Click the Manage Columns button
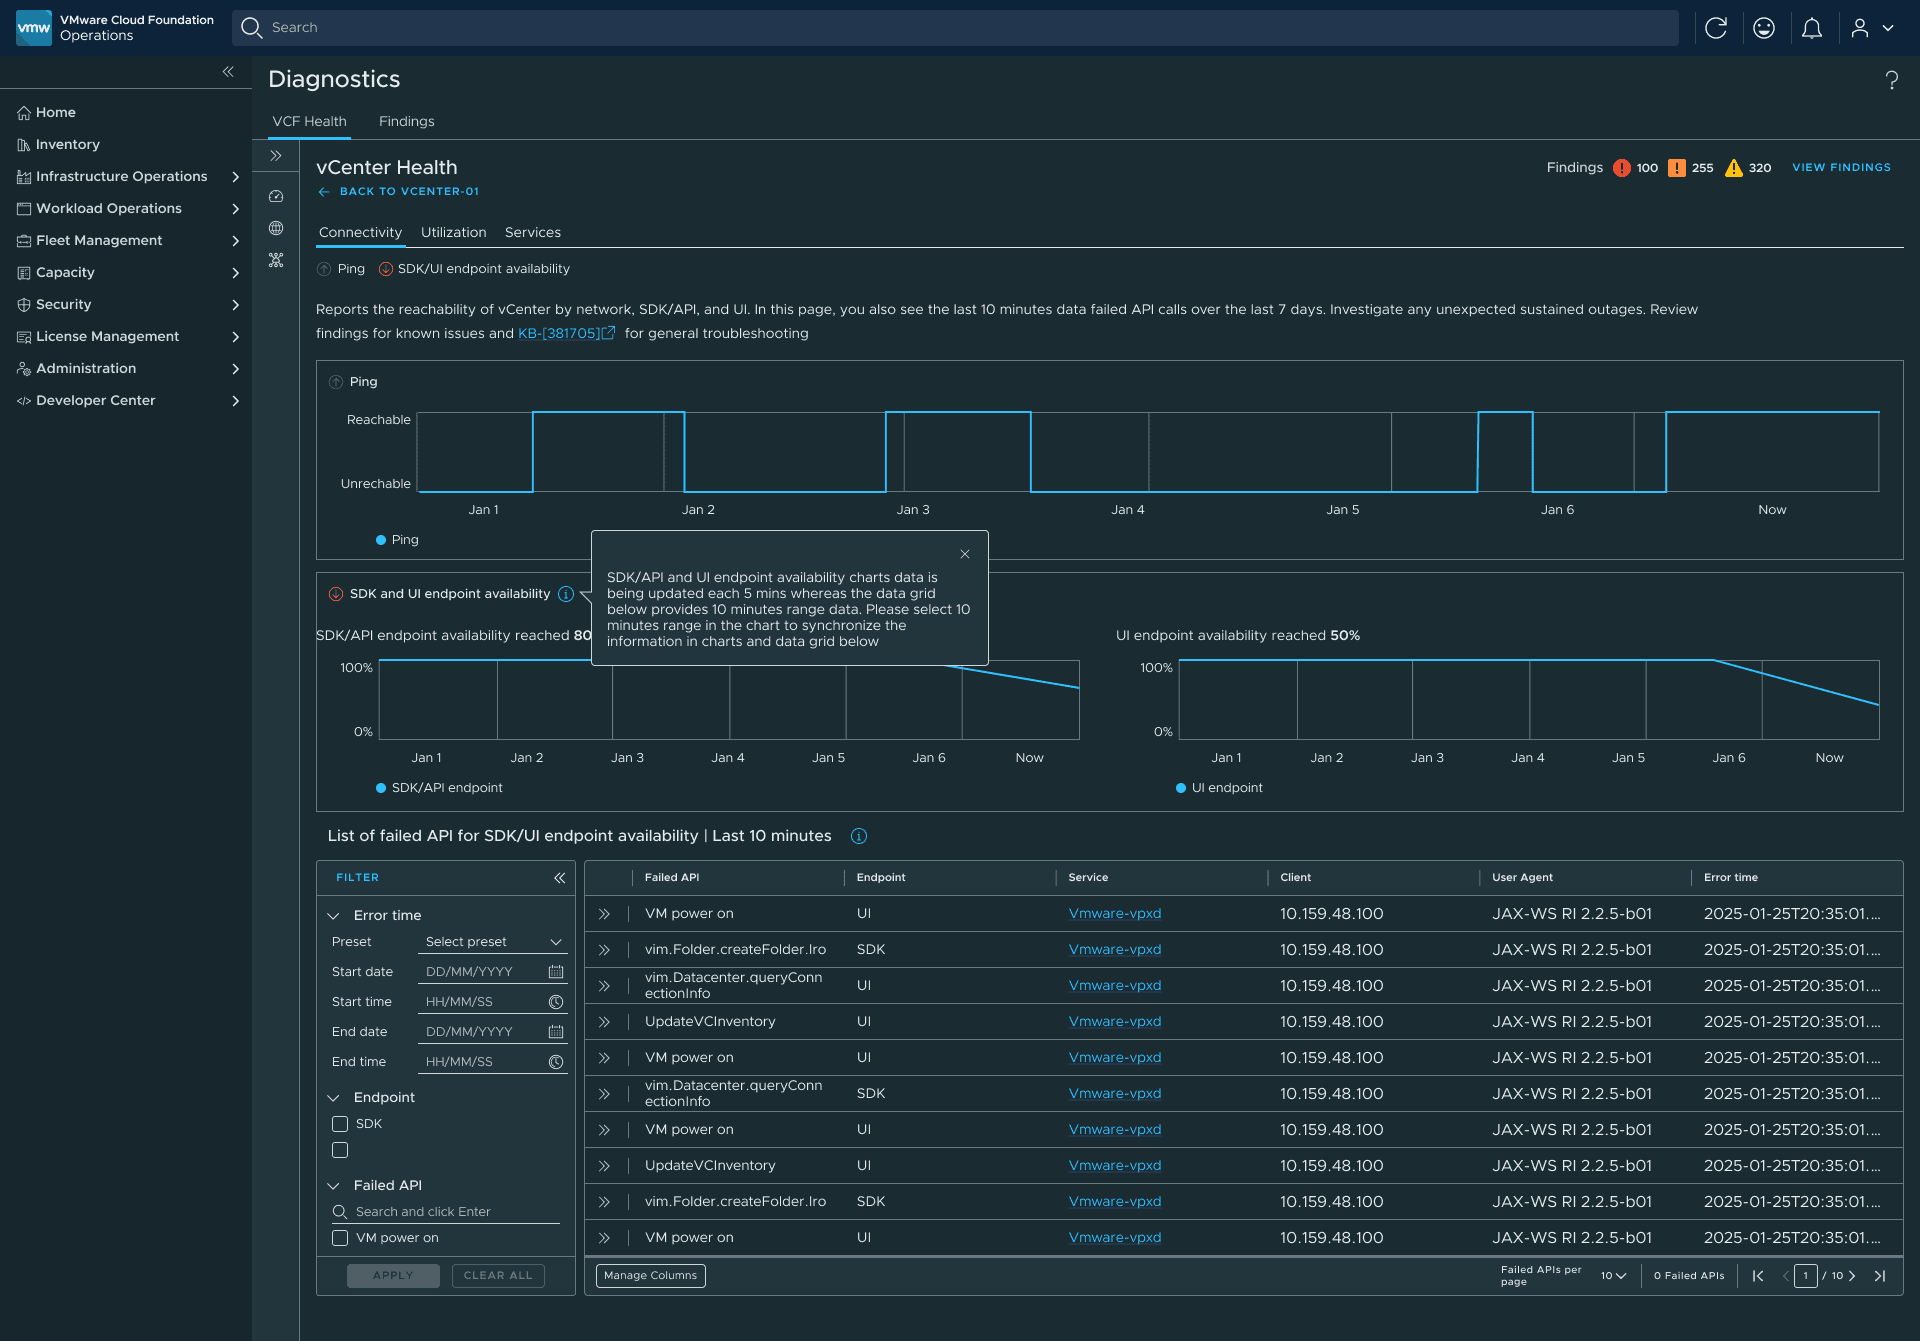 (x=651, y=1275)
